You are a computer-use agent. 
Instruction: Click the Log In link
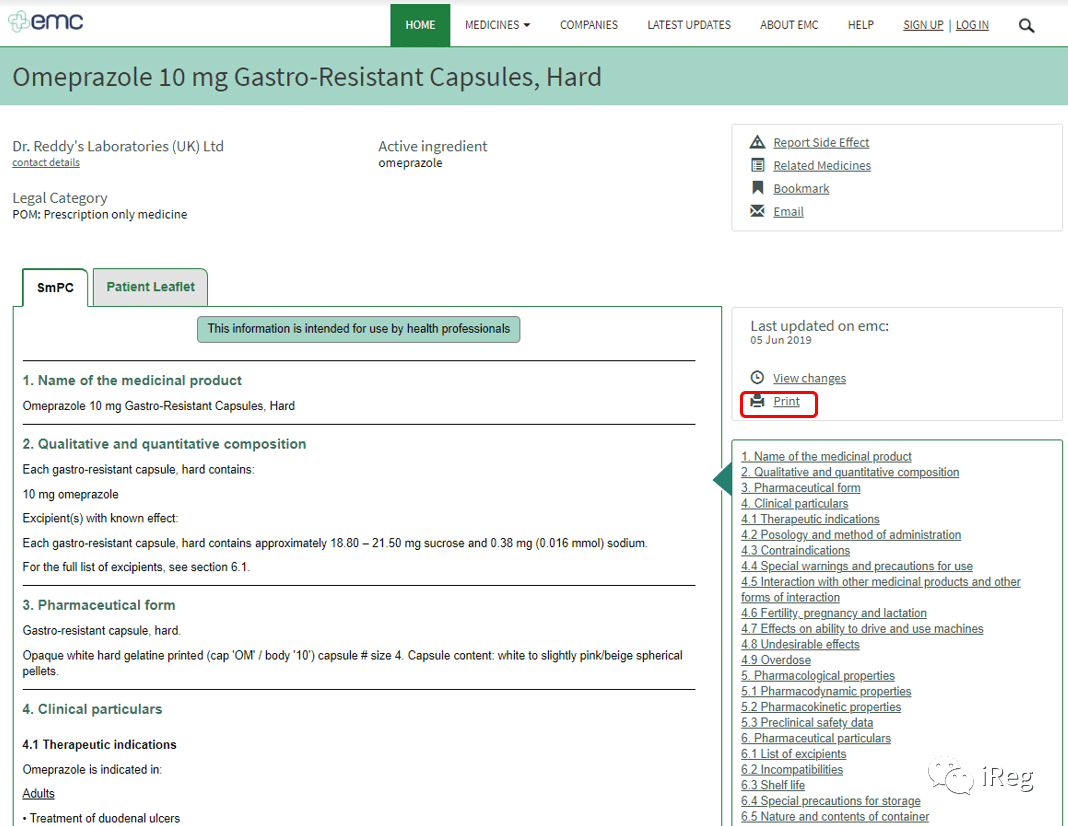(972, 25)
